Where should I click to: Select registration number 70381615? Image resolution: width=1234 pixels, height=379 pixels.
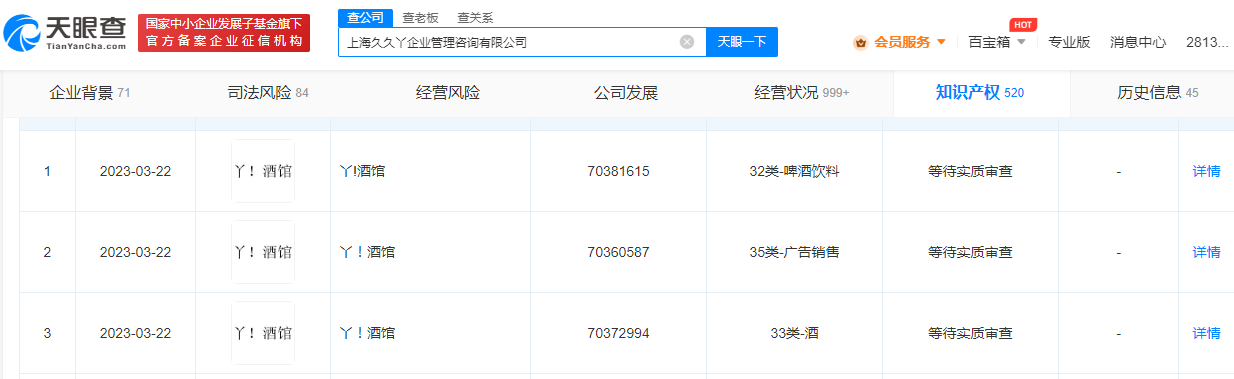click(x=618, y=171)
